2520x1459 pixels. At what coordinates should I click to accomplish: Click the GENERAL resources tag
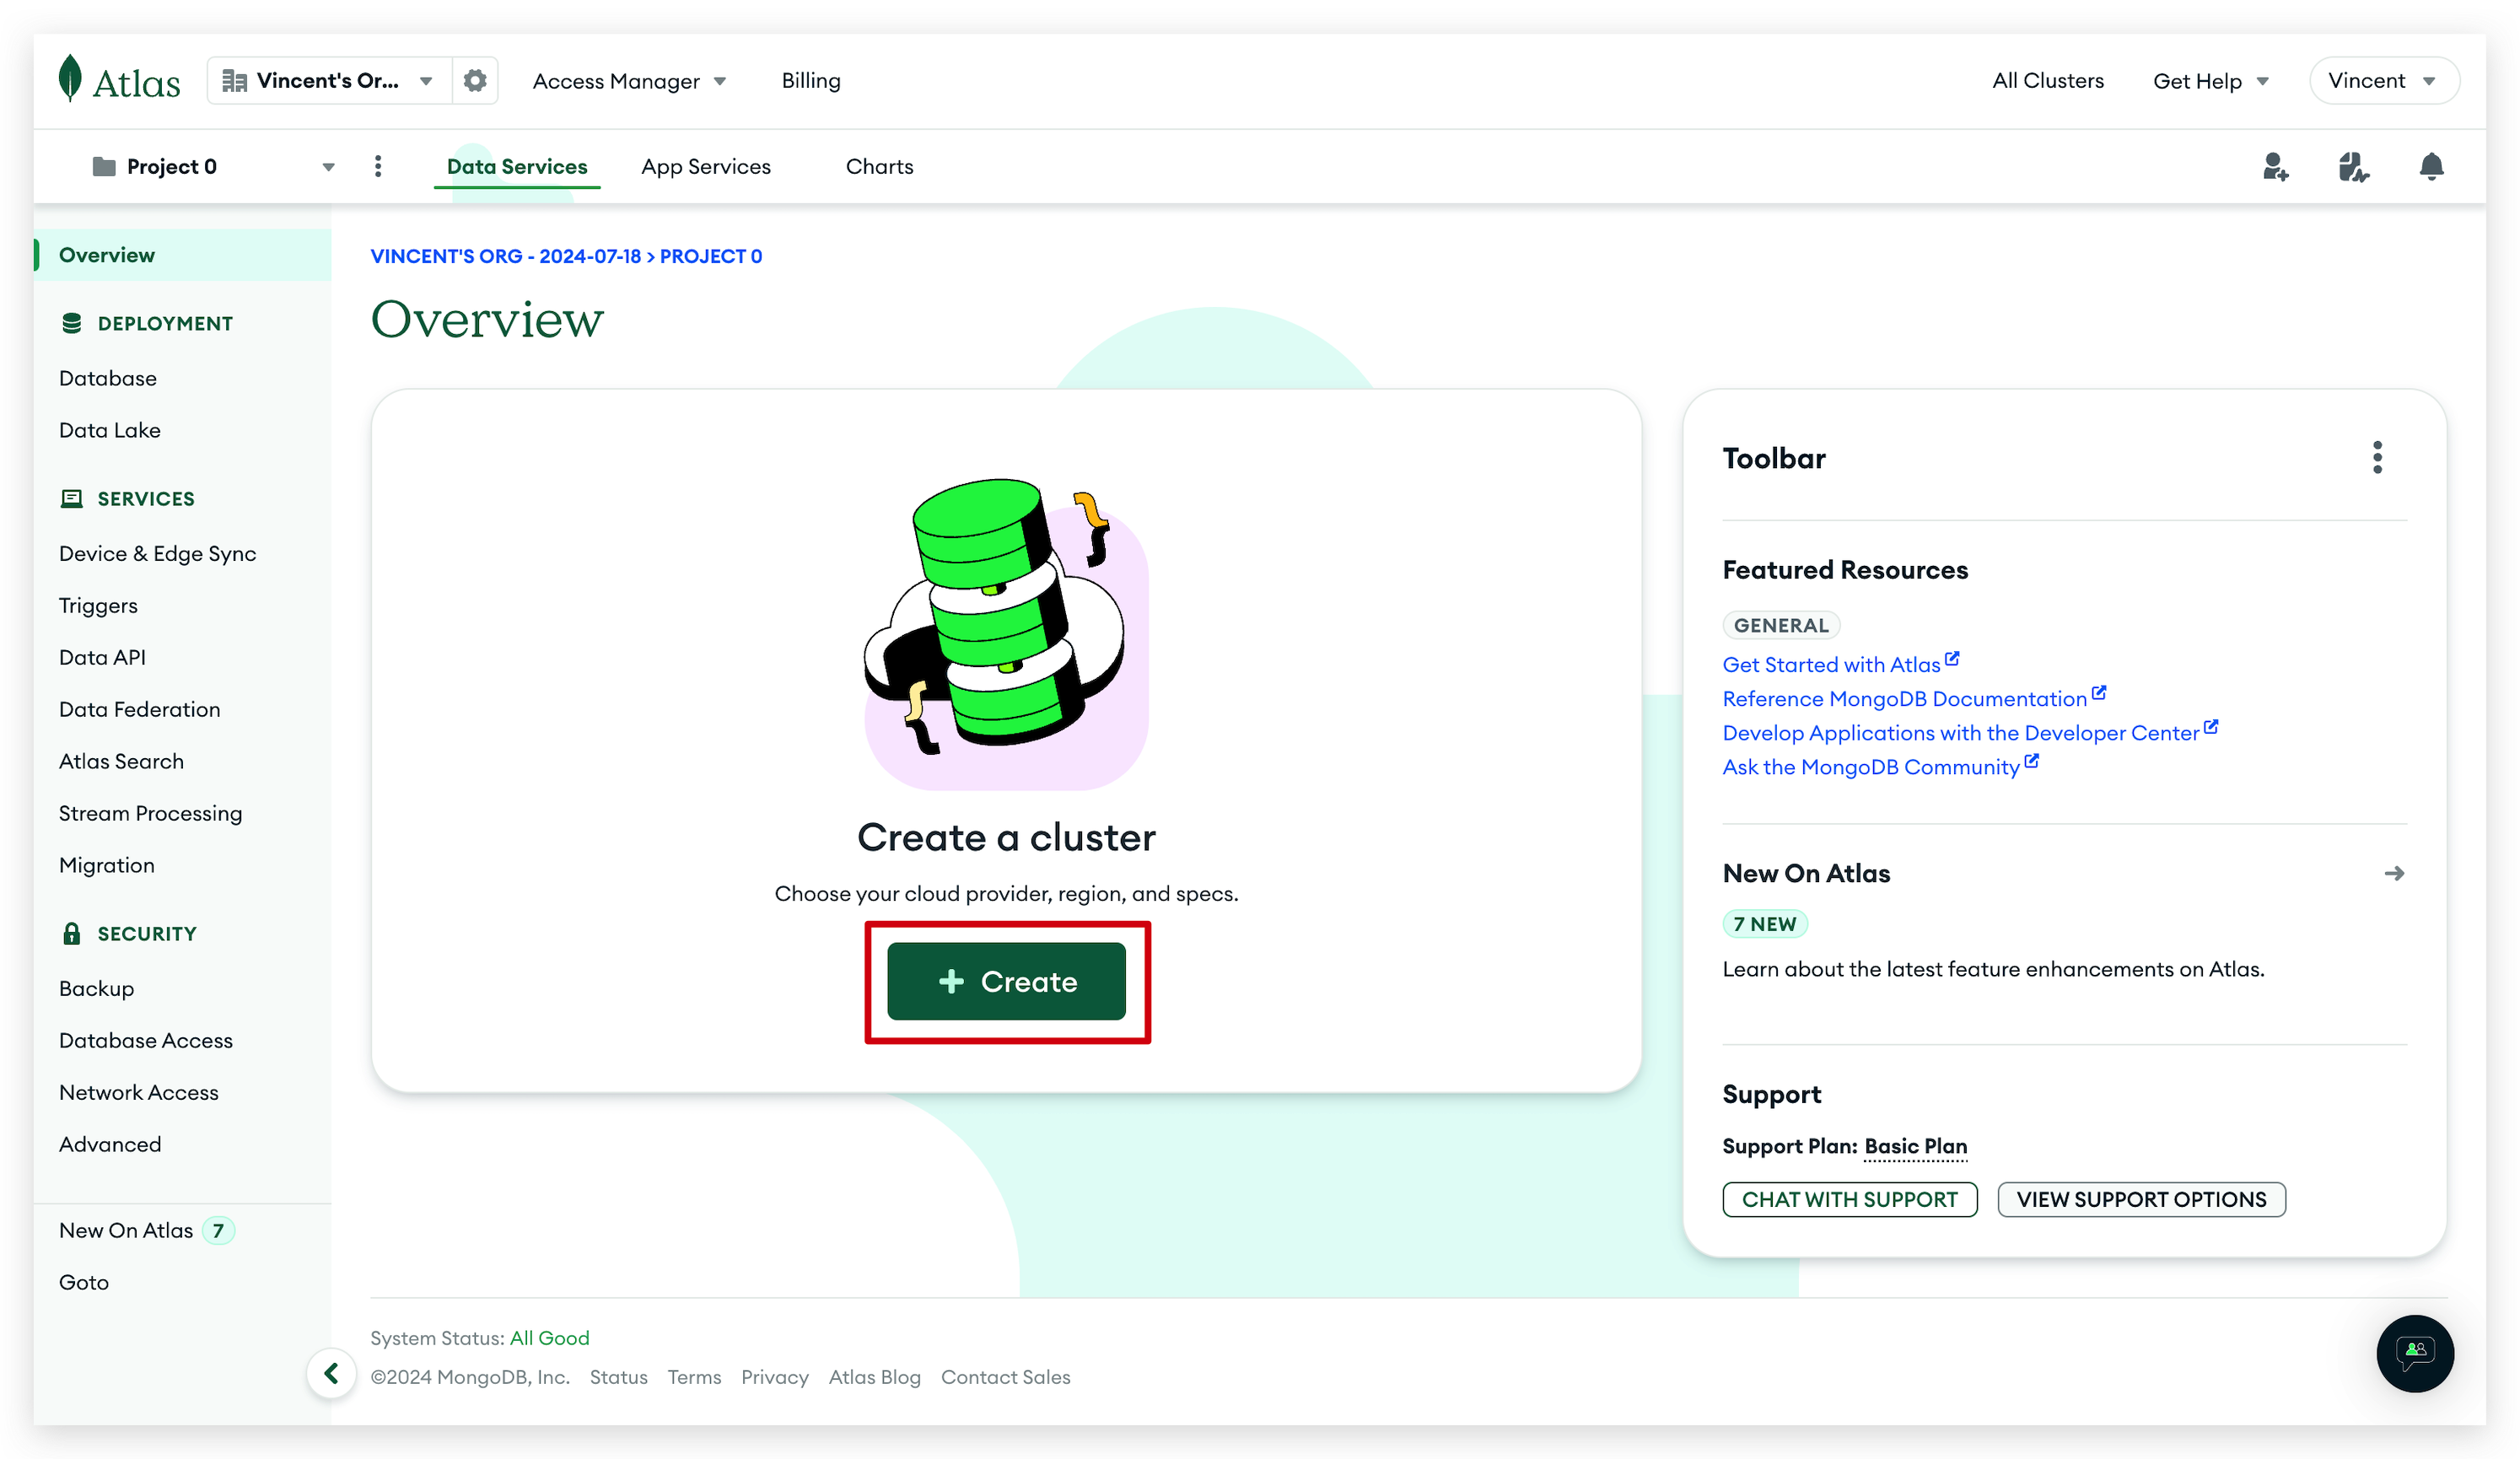click(x=1781, y=625)
